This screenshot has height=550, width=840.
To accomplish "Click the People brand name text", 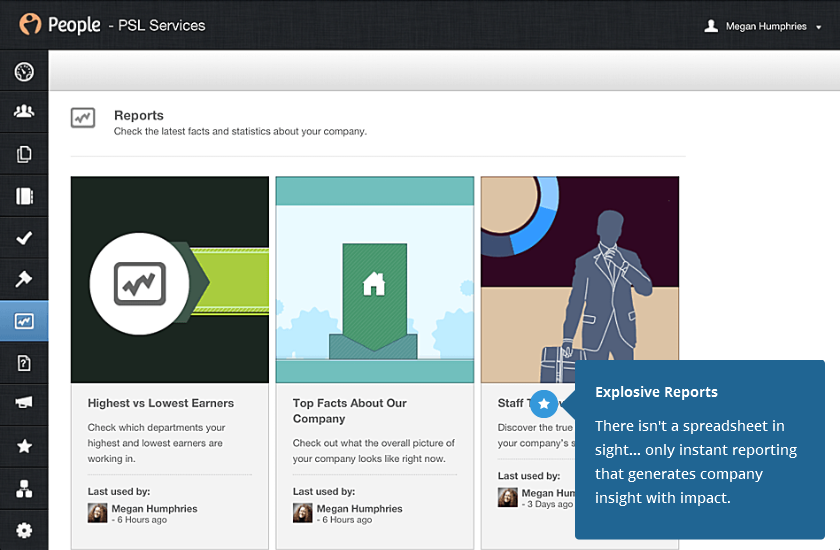I will pos(74,25).
